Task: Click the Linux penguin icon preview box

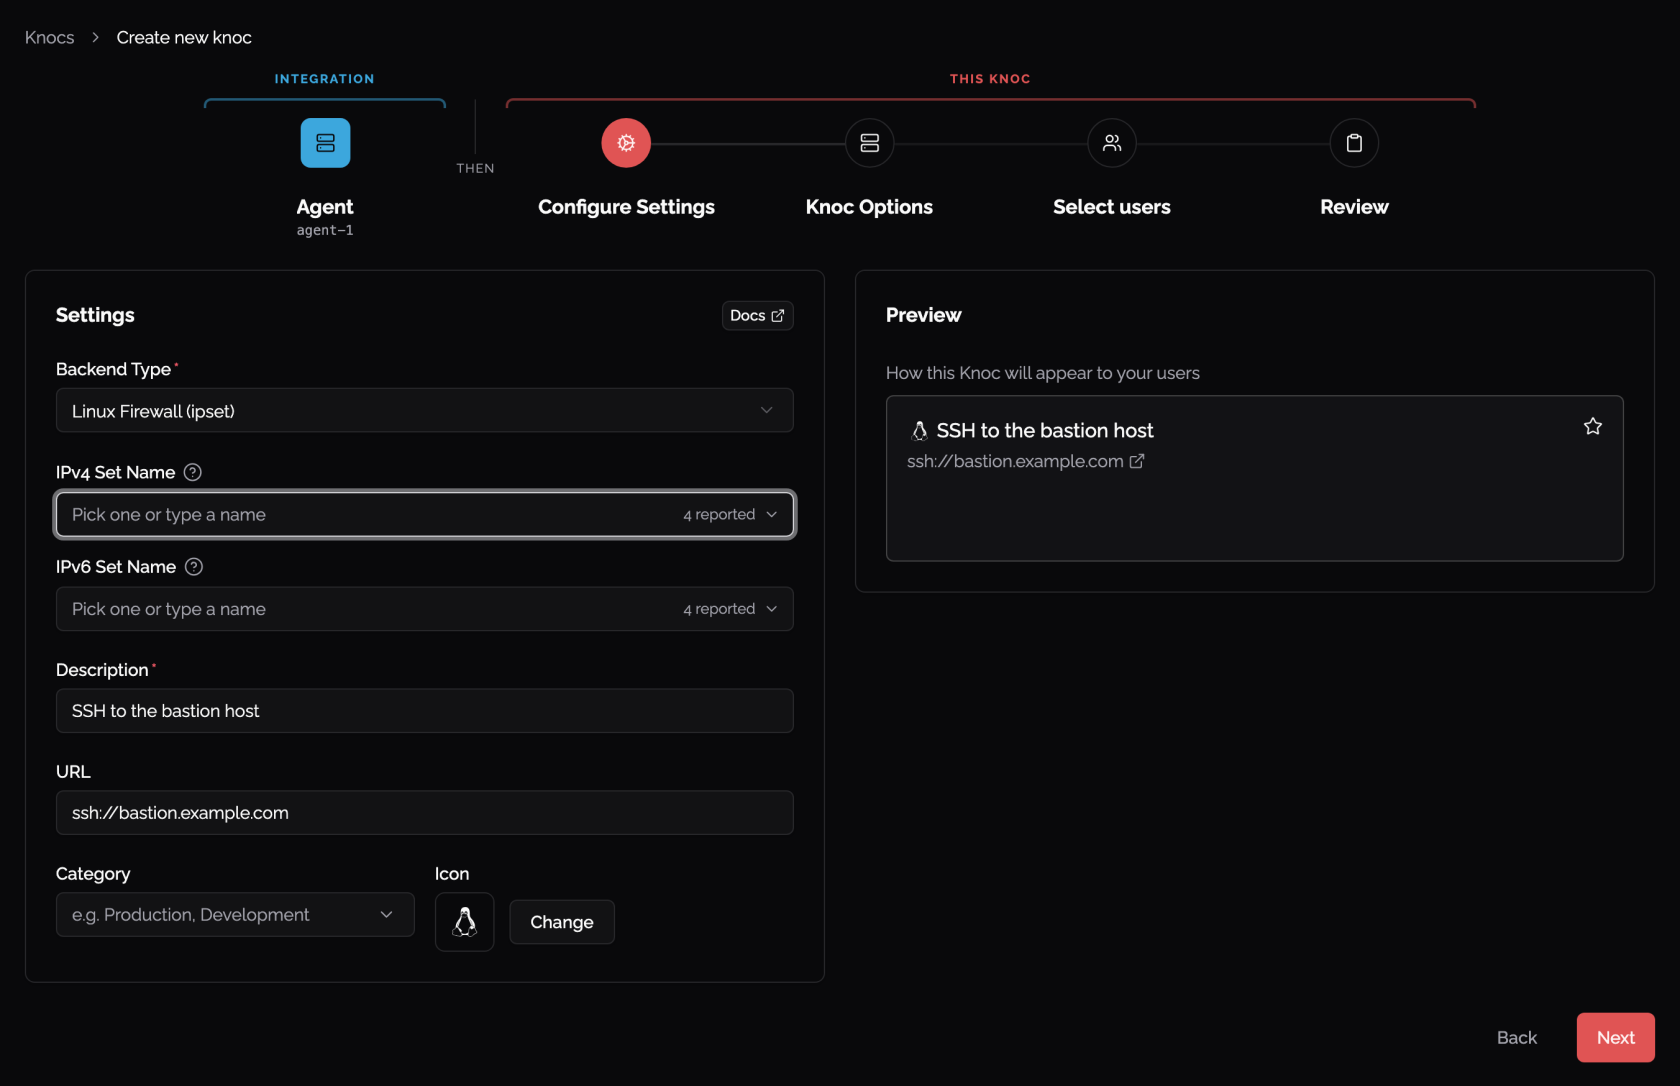Action: point(465,922)
